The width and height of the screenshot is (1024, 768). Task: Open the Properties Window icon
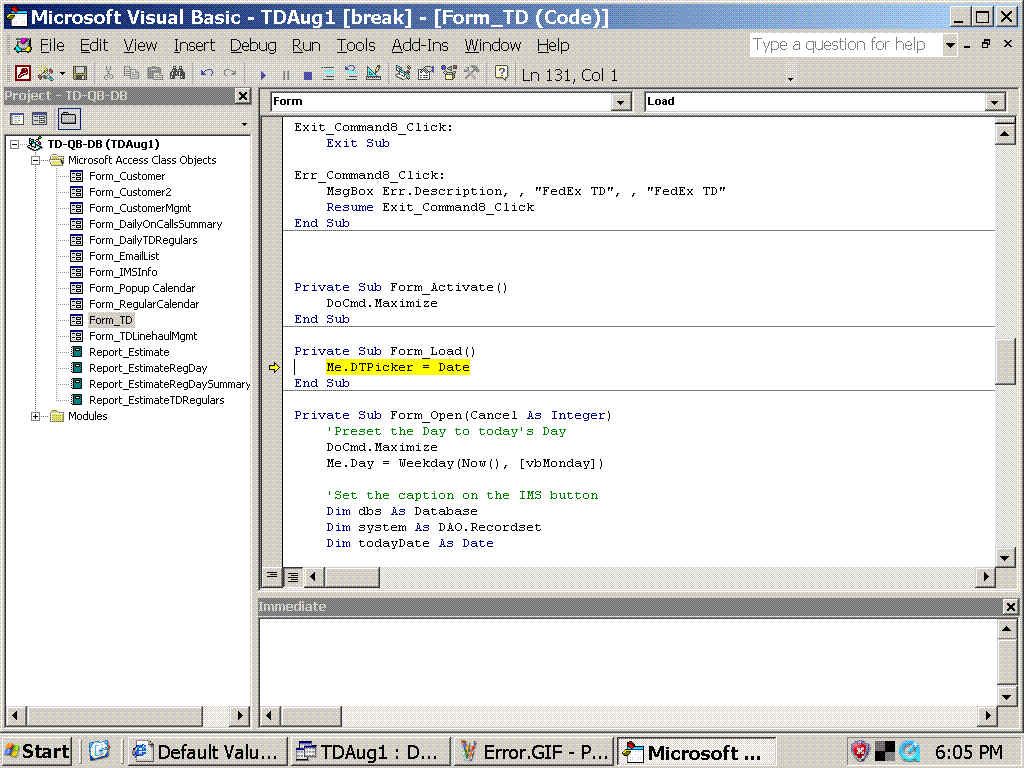pyautogui.click(x=426, y=73)
